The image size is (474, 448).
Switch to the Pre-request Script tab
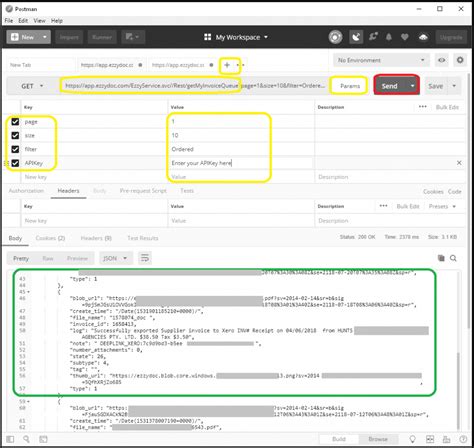143,191
